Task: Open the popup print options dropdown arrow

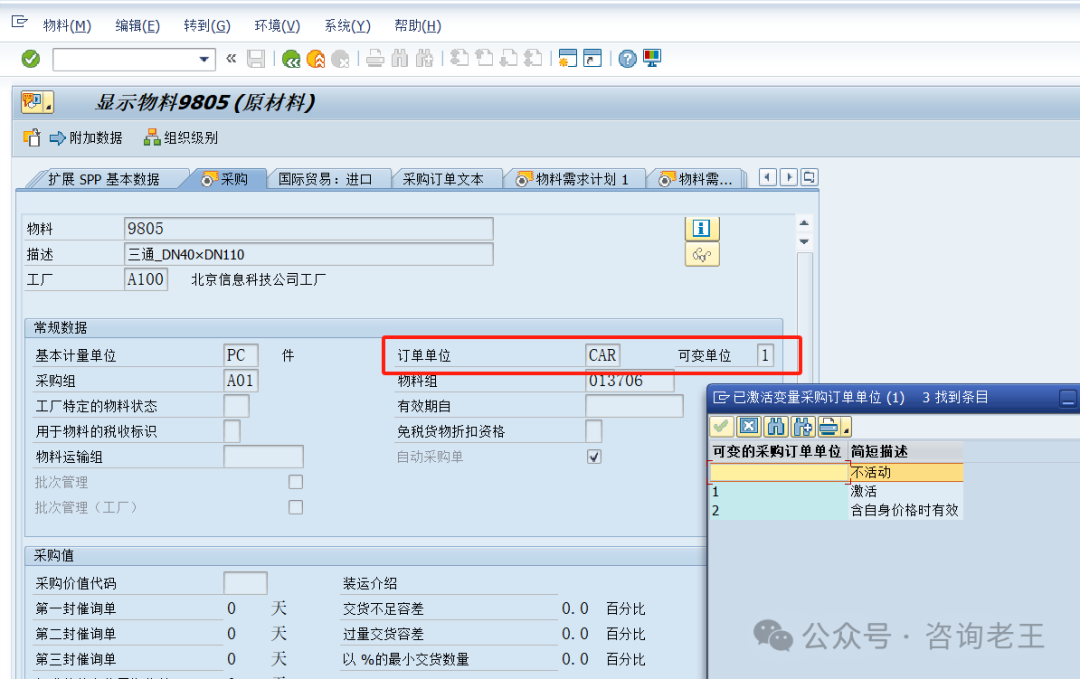Action: [x=846, y=430]
